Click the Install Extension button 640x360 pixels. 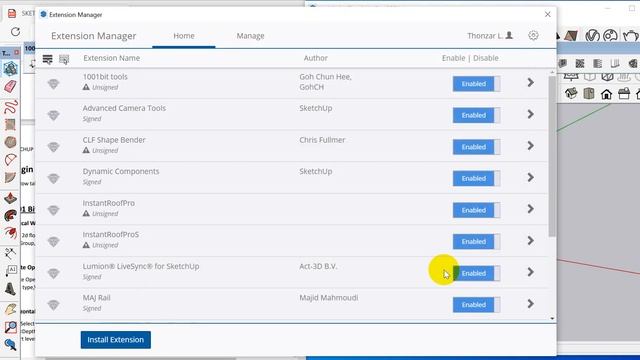[116, 340]
